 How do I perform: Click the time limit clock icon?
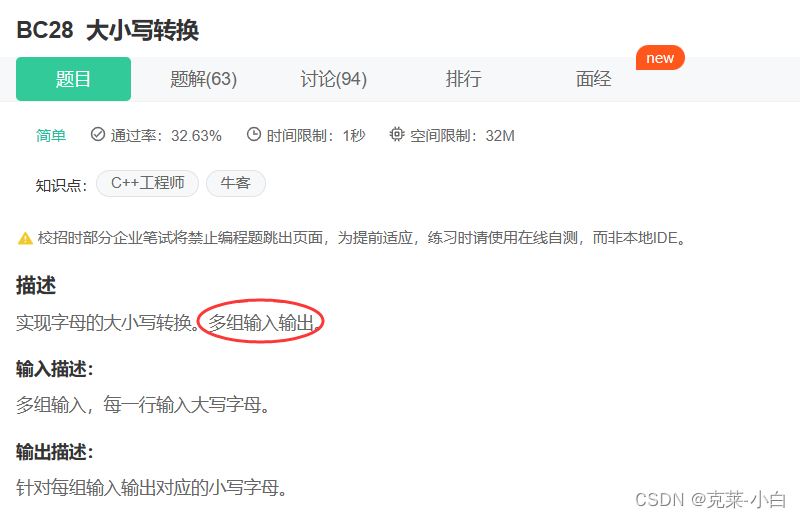point(254,134)
